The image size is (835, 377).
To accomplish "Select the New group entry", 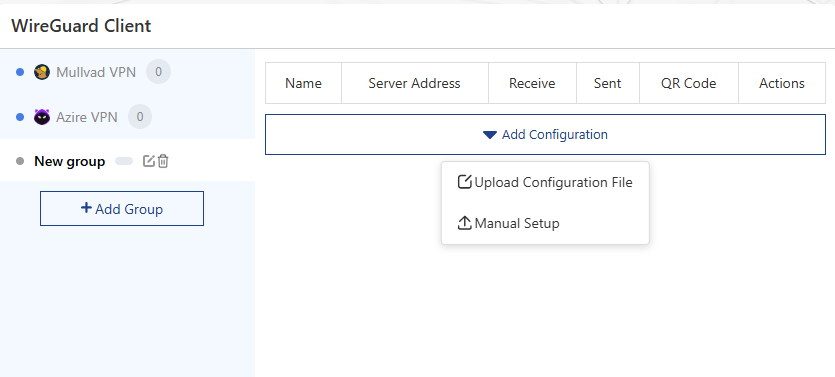I will pyautogui.click(x=127, y=161).
